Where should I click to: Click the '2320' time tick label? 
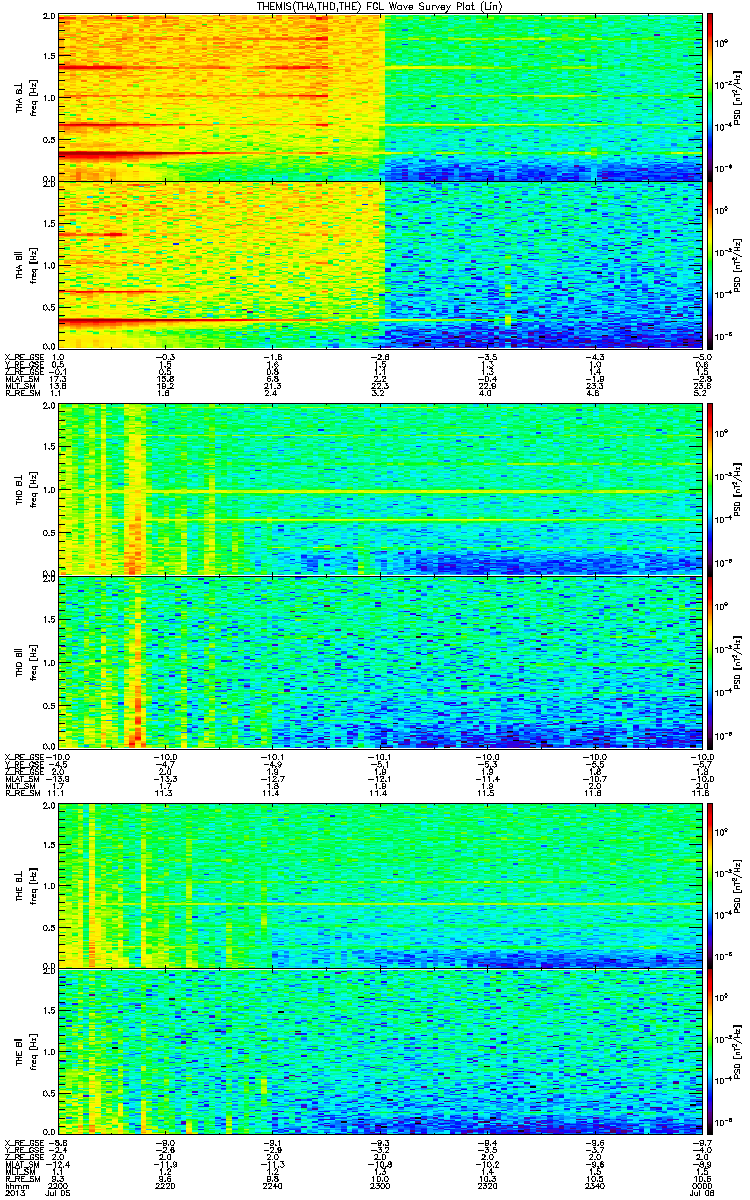click(x=488, y=1187)
